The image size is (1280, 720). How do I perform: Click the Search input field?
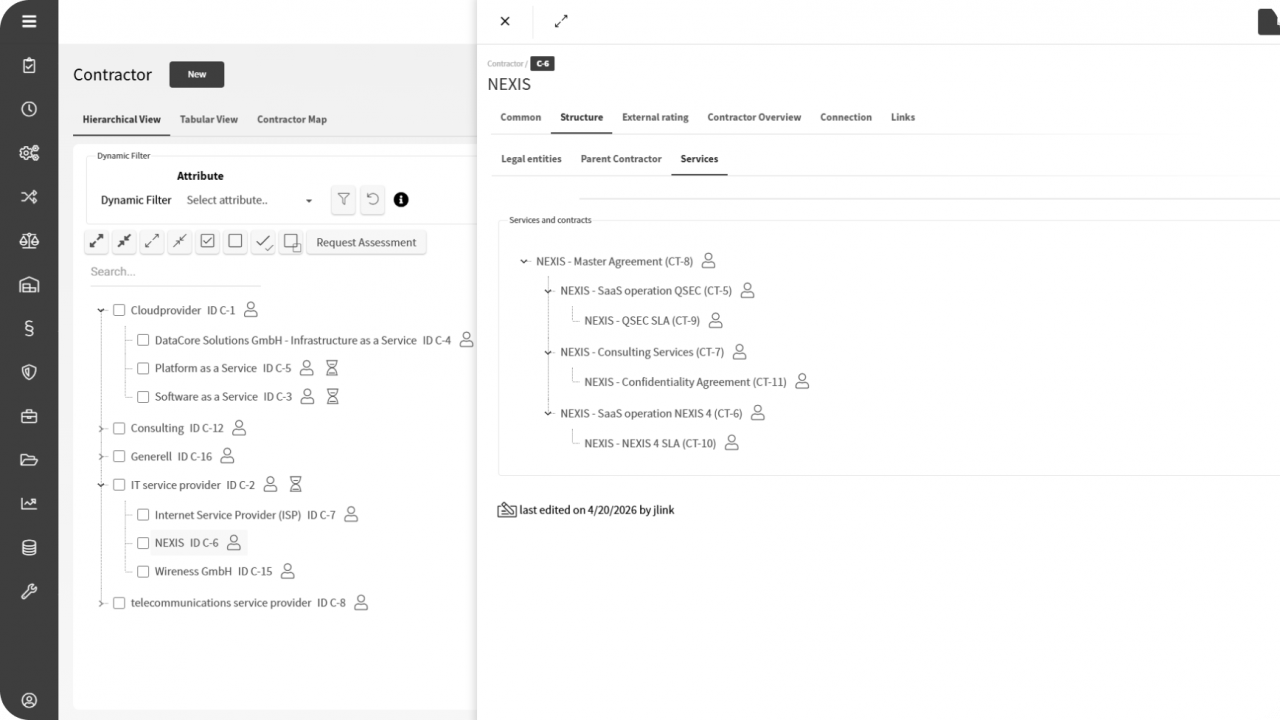coord(170,272)
